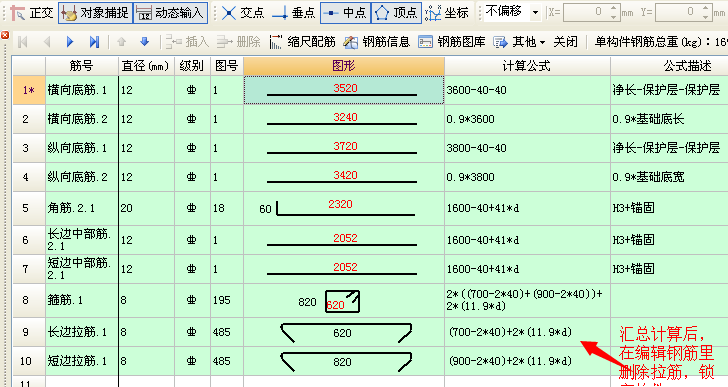
Task: Select the 长边中部筋.2.1 cell
Action: click(x=82, y=240)
